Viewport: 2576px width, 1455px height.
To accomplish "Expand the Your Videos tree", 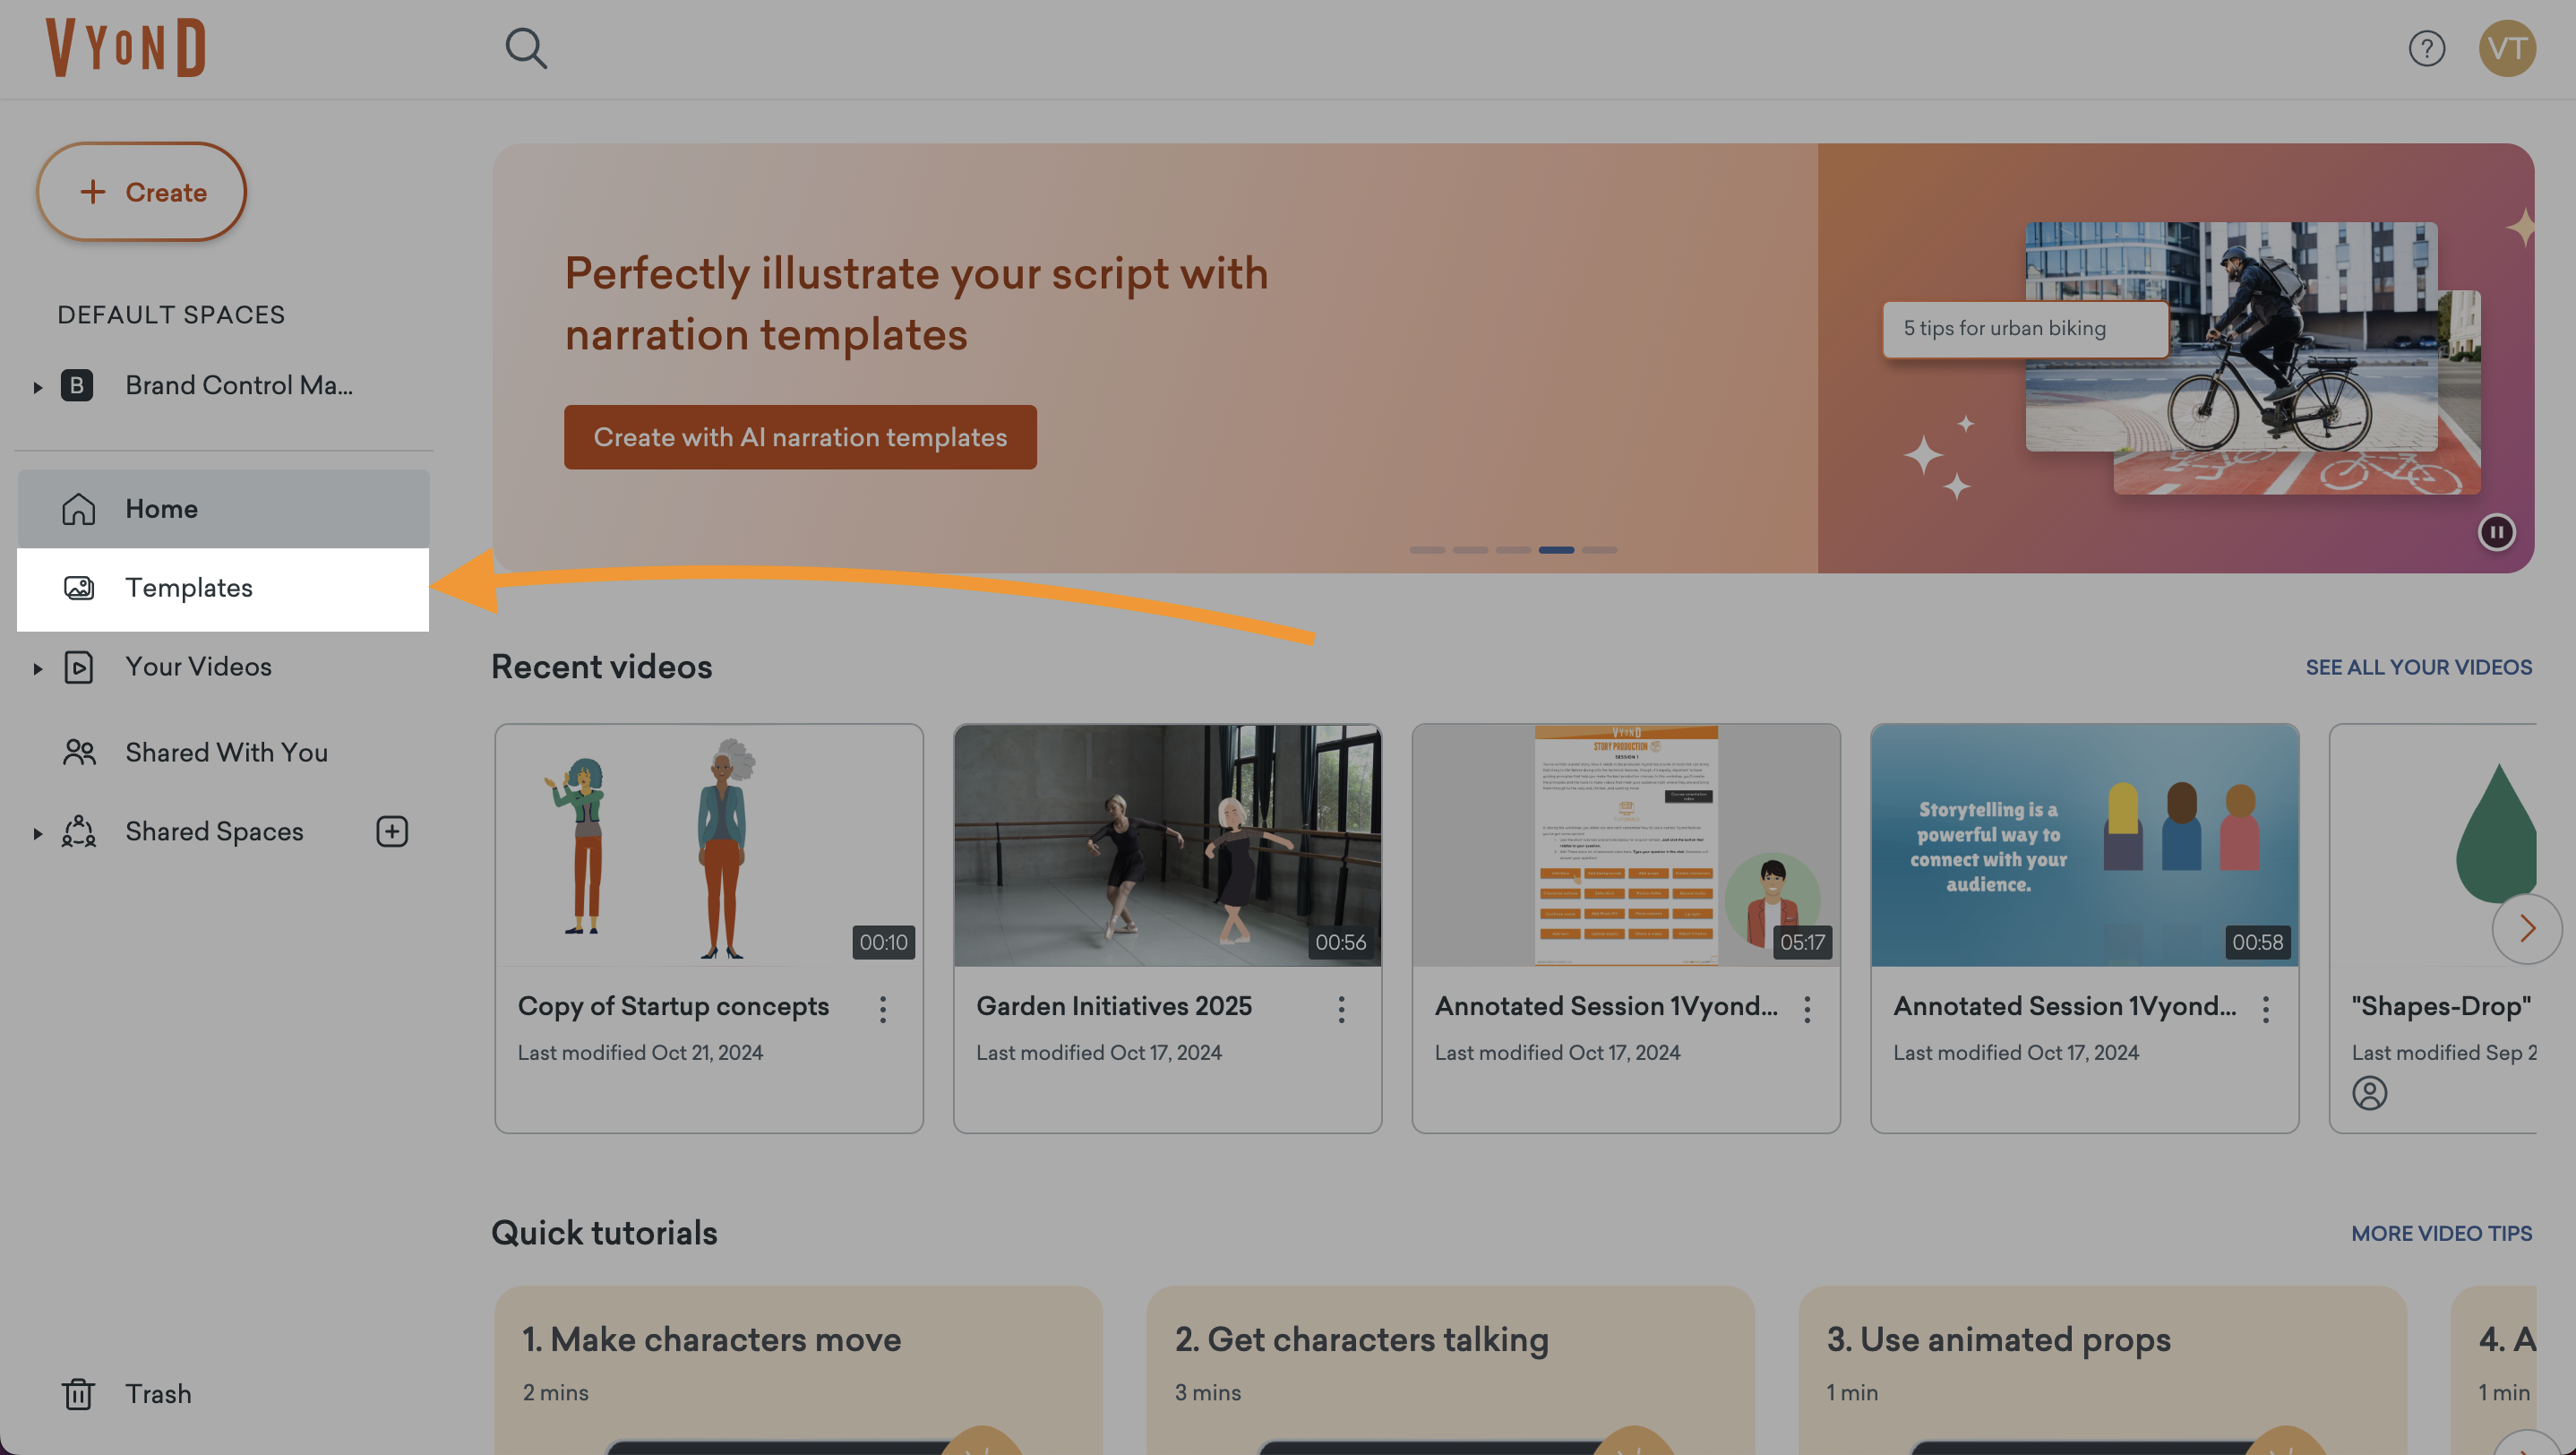I will coord(38,668).
